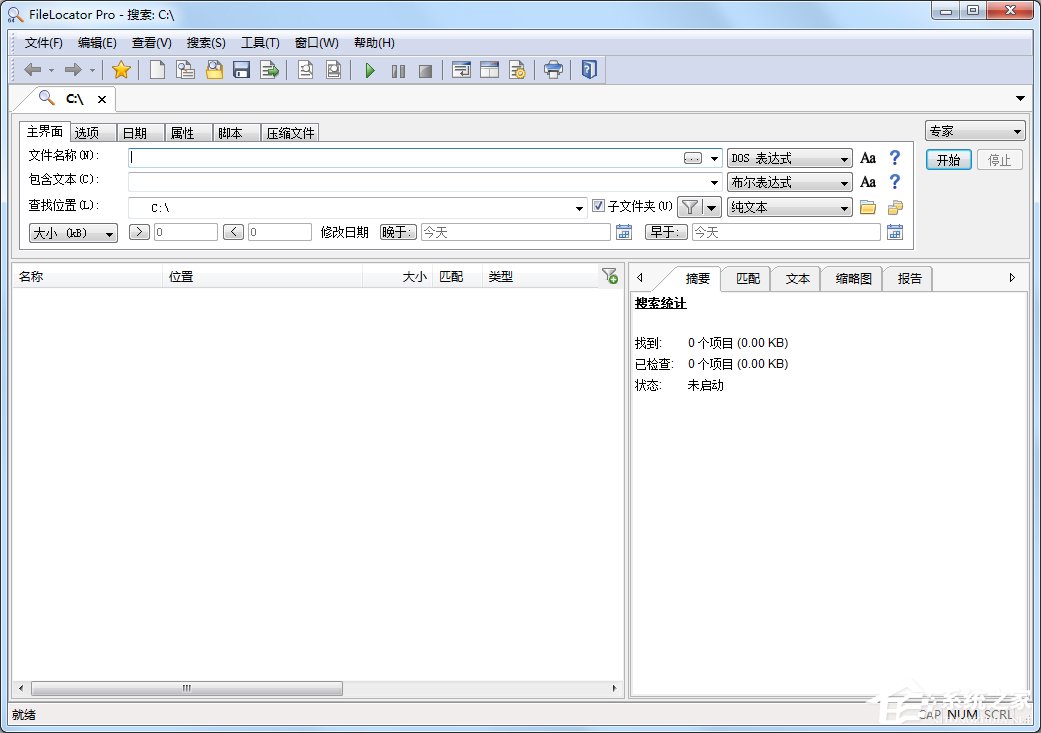Open the 大小 (kB) dropdown
The image size is (1041, 733).
pyautogui.click(x=74, y=233)
